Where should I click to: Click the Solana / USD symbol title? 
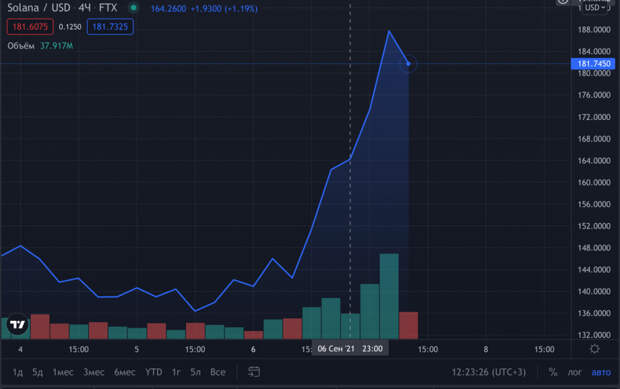coord(39,8)
